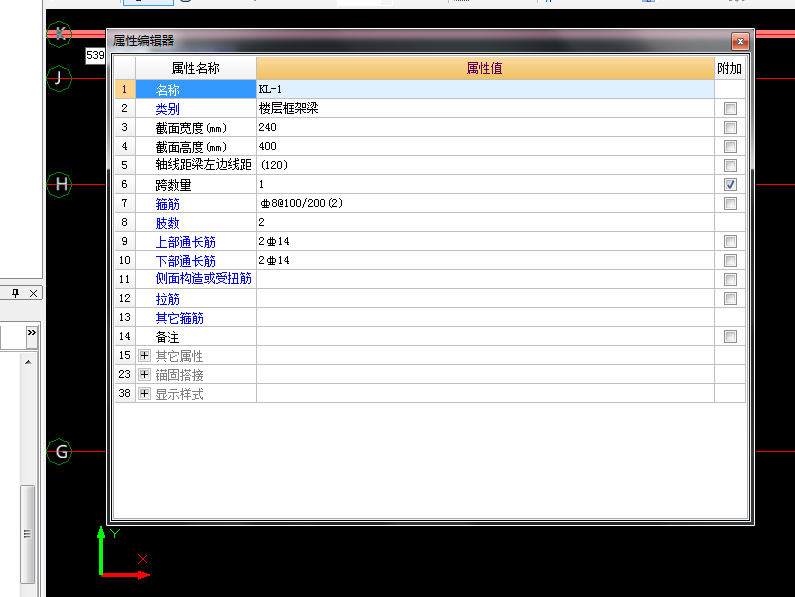The width and height of the screenshot is (795, 597).
Task: Close the 属性编辑器 dialog
Action: [x=740, y=41]
